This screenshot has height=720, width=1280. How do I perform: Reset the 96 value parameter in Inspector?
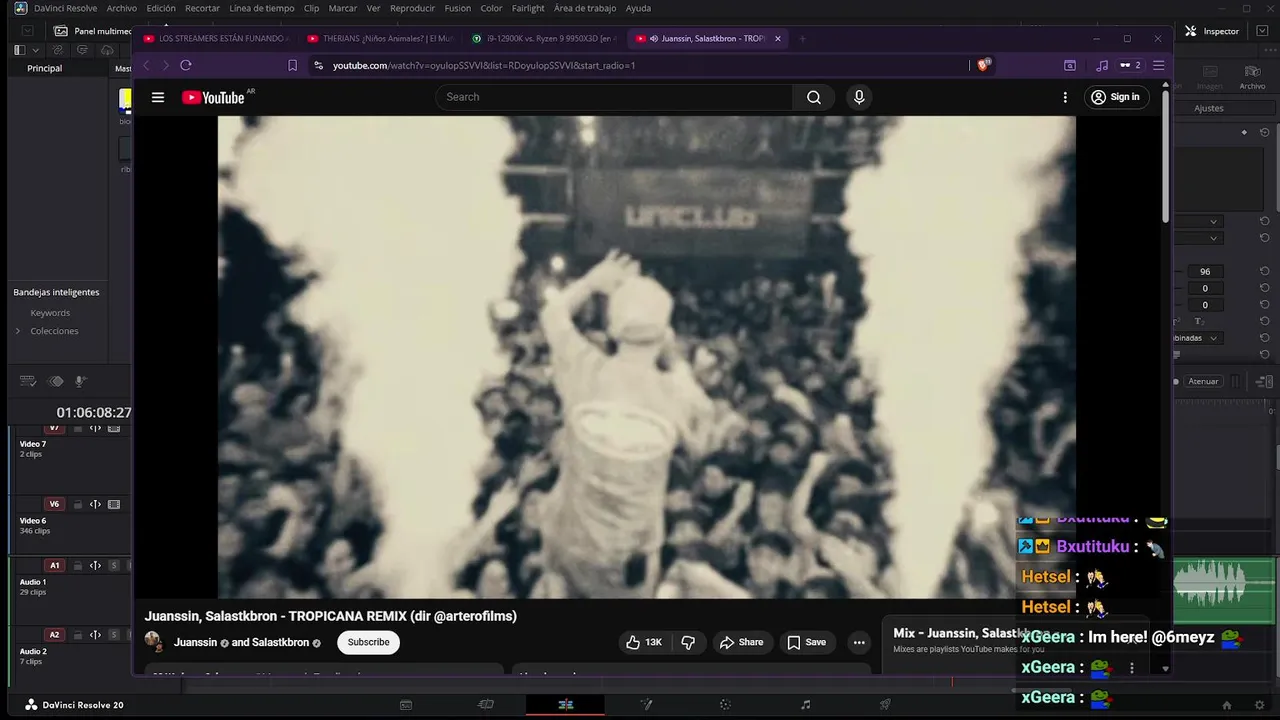1265,271
